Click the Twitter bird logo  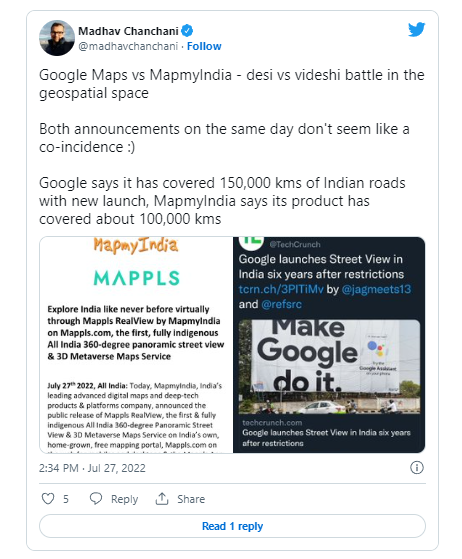point(416,30)
